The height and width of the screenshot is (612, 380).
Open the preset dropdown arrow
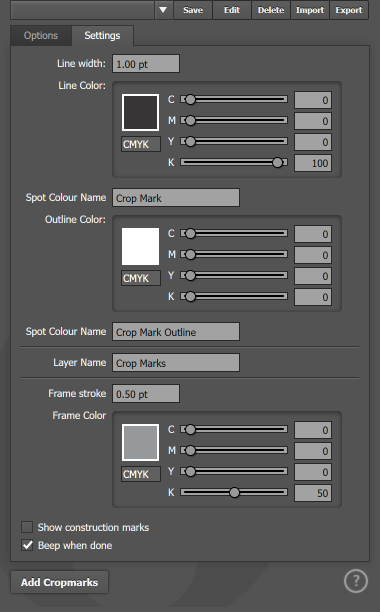pos(163,10)
